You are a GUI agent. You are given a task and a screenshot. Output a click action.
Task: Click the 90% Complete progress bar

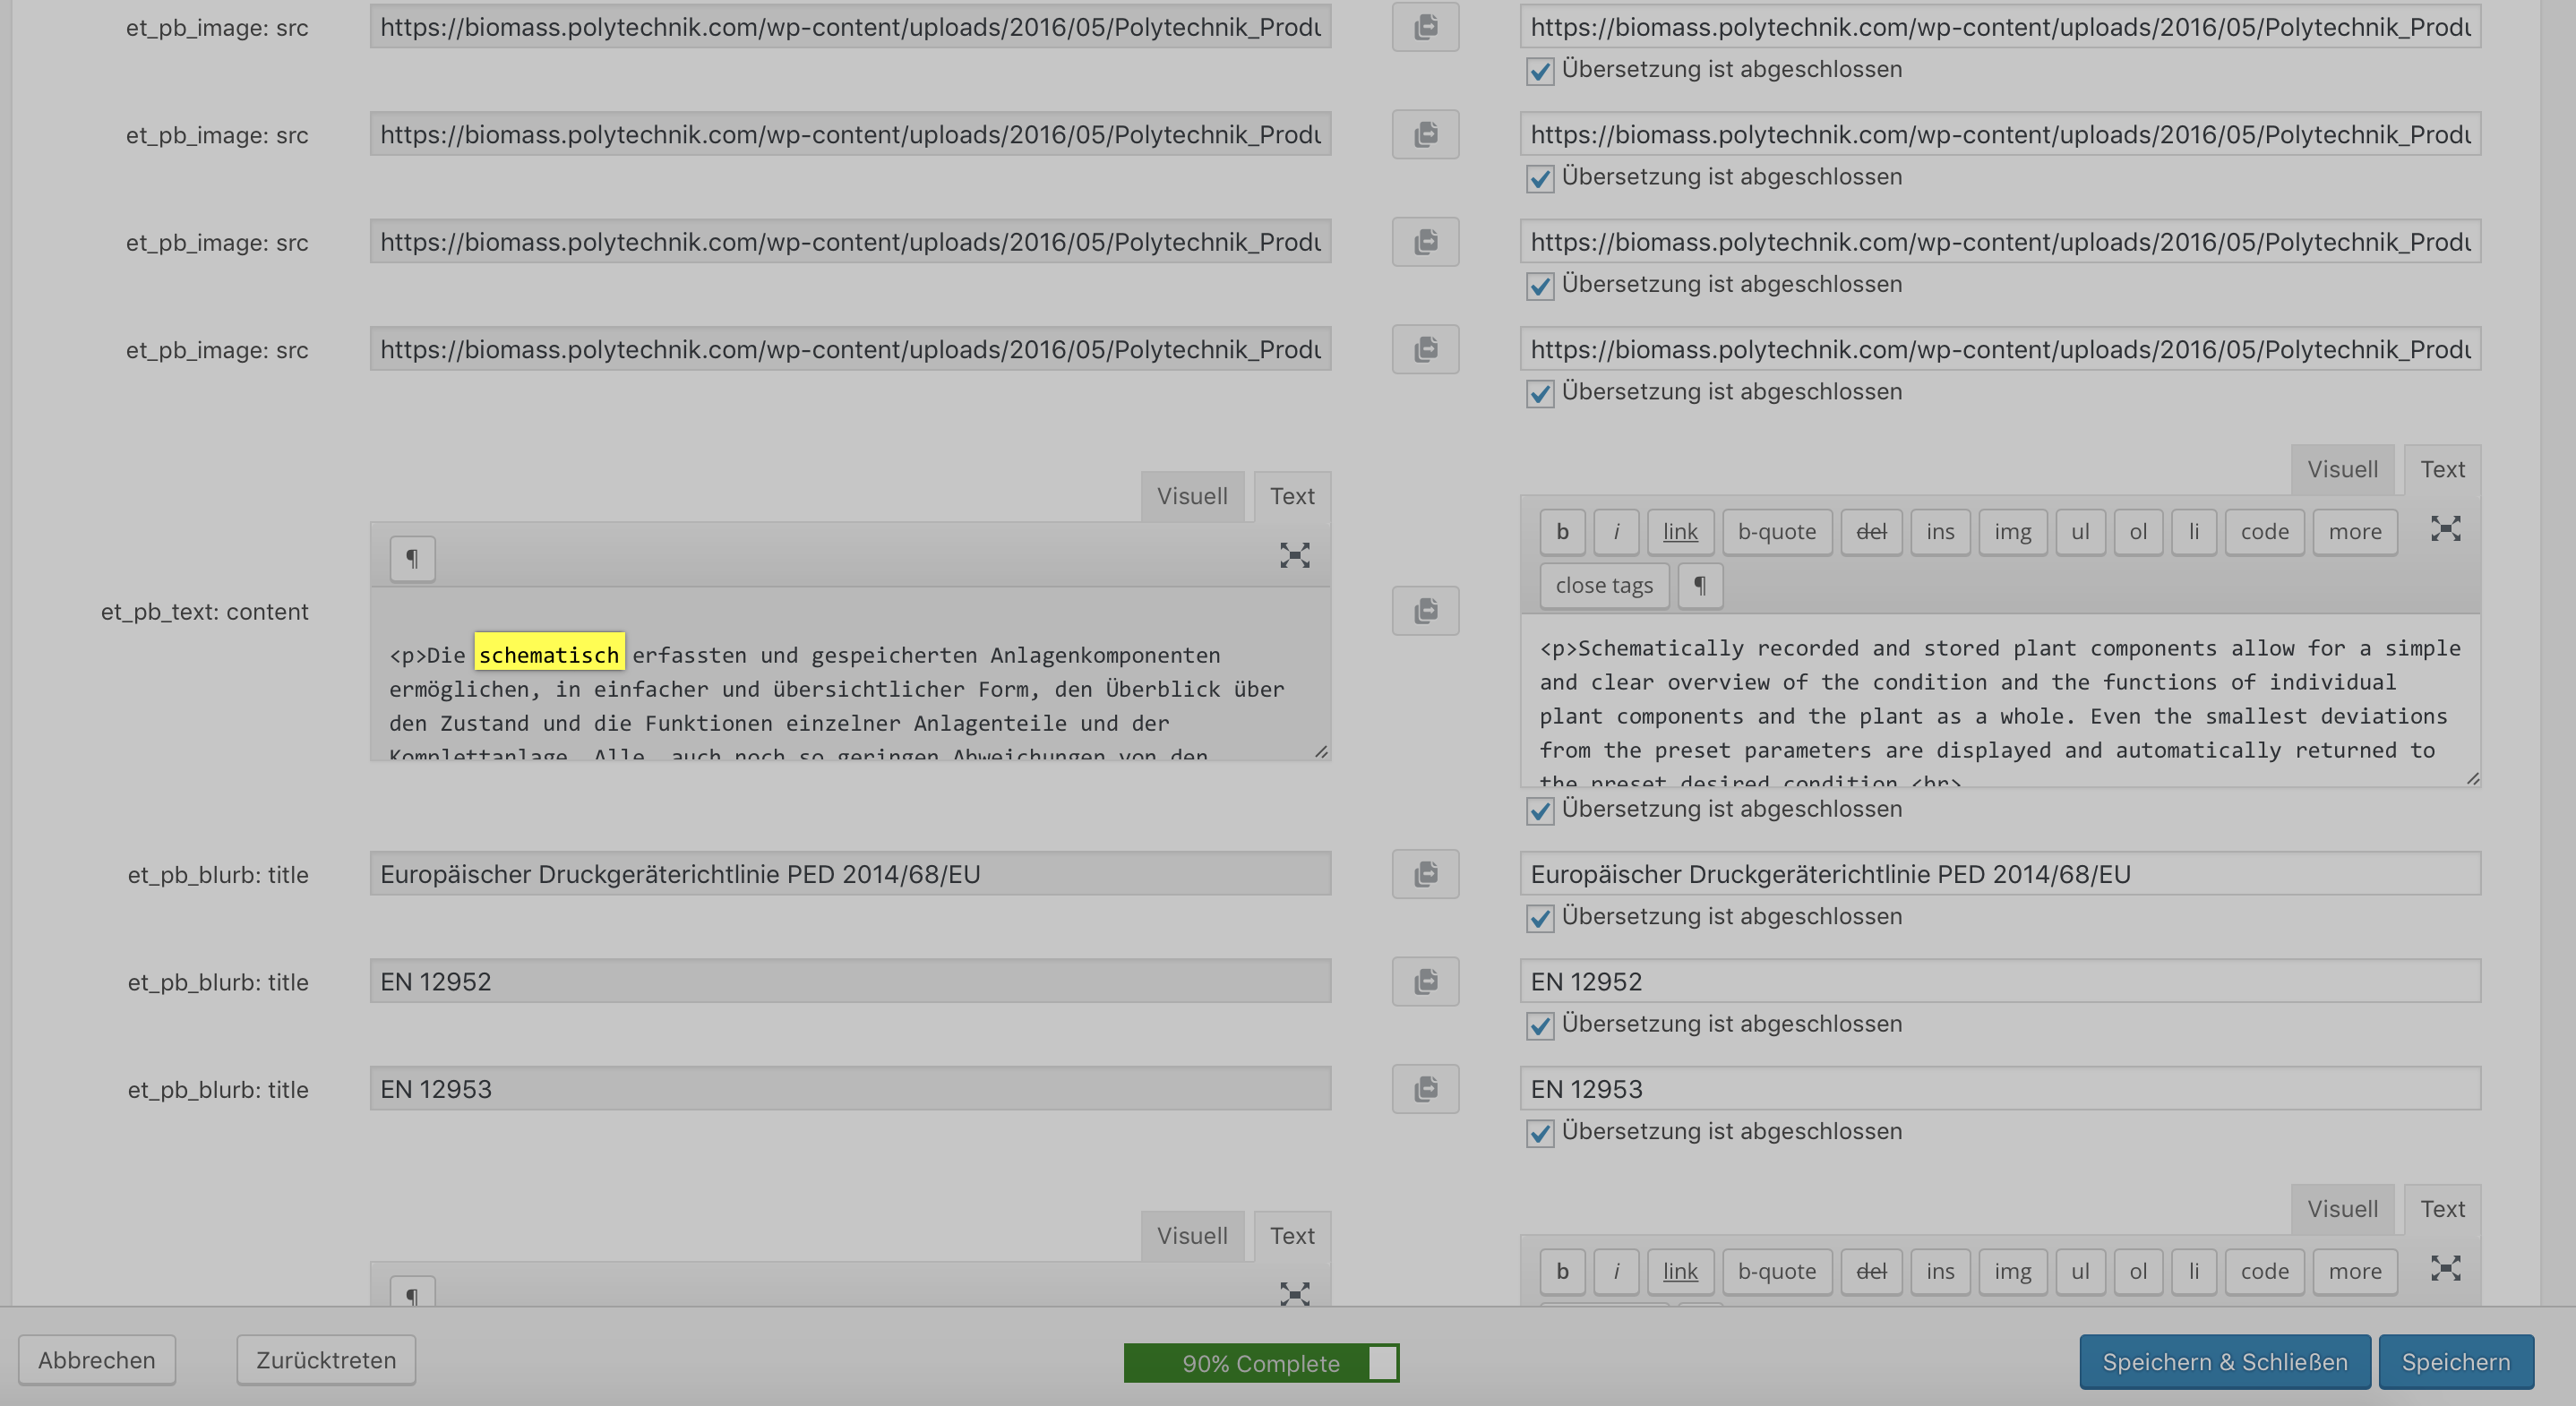pos(1261,1363)
